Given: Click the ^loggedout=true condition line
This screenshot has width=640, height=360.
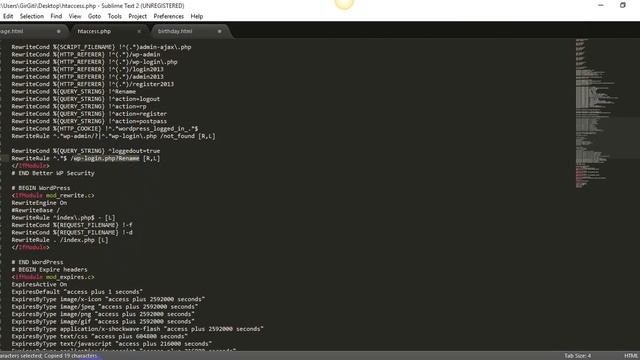Looking at the screenshot, I should 86,151.
